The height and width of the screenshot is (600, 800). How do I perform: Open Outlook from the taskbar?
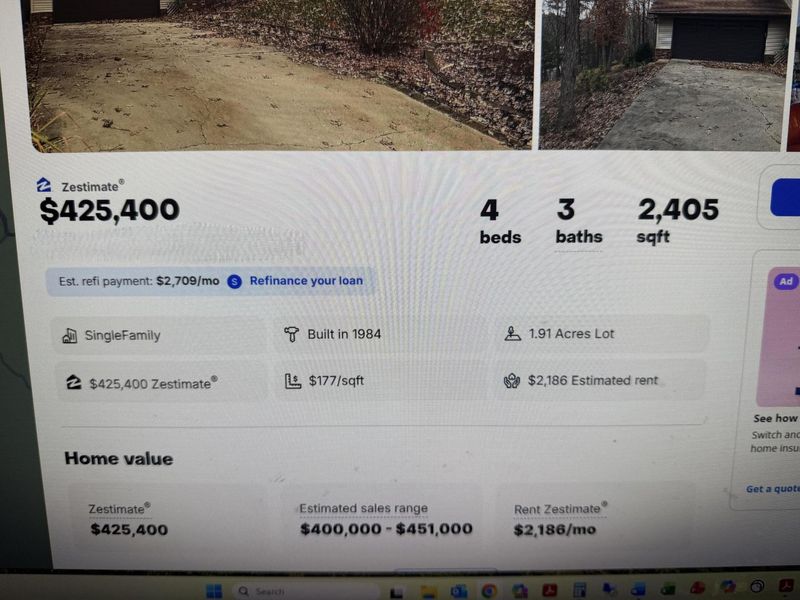click(459, 591)
